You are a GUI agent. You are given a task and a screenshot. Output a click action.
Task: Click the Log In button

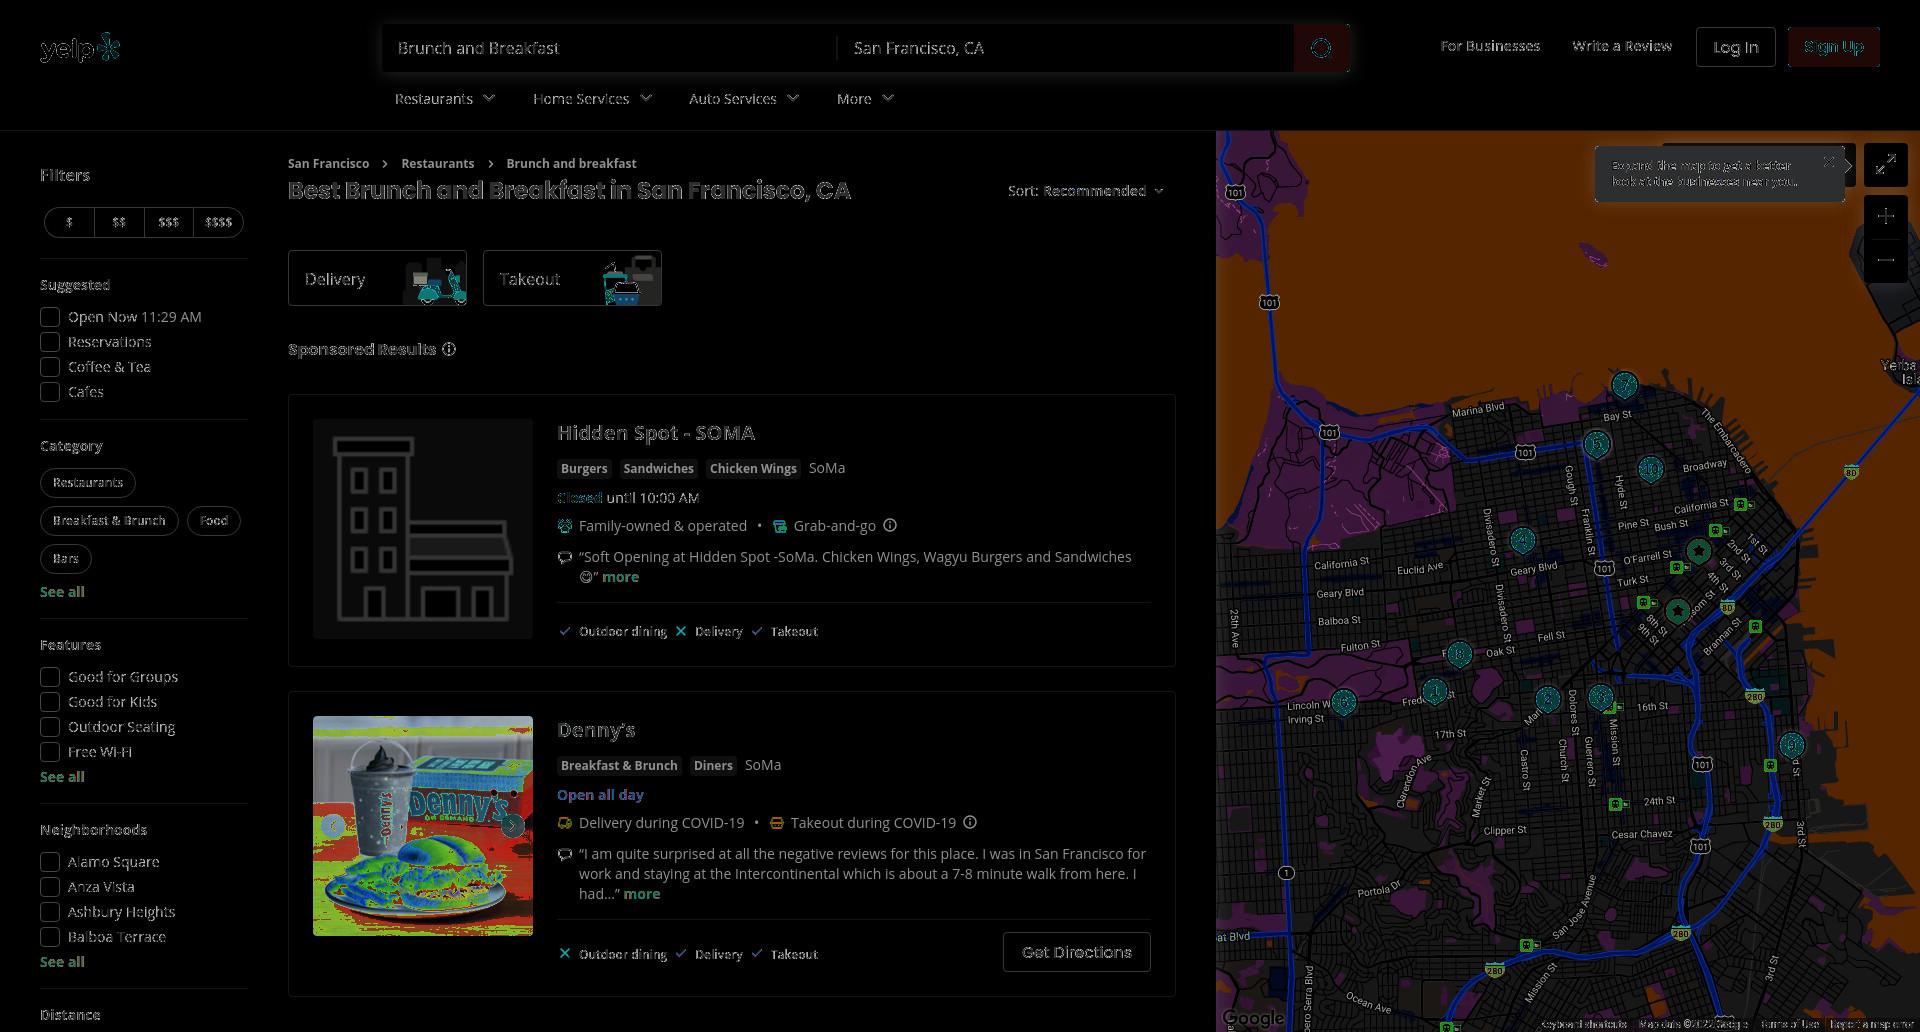1736,47
